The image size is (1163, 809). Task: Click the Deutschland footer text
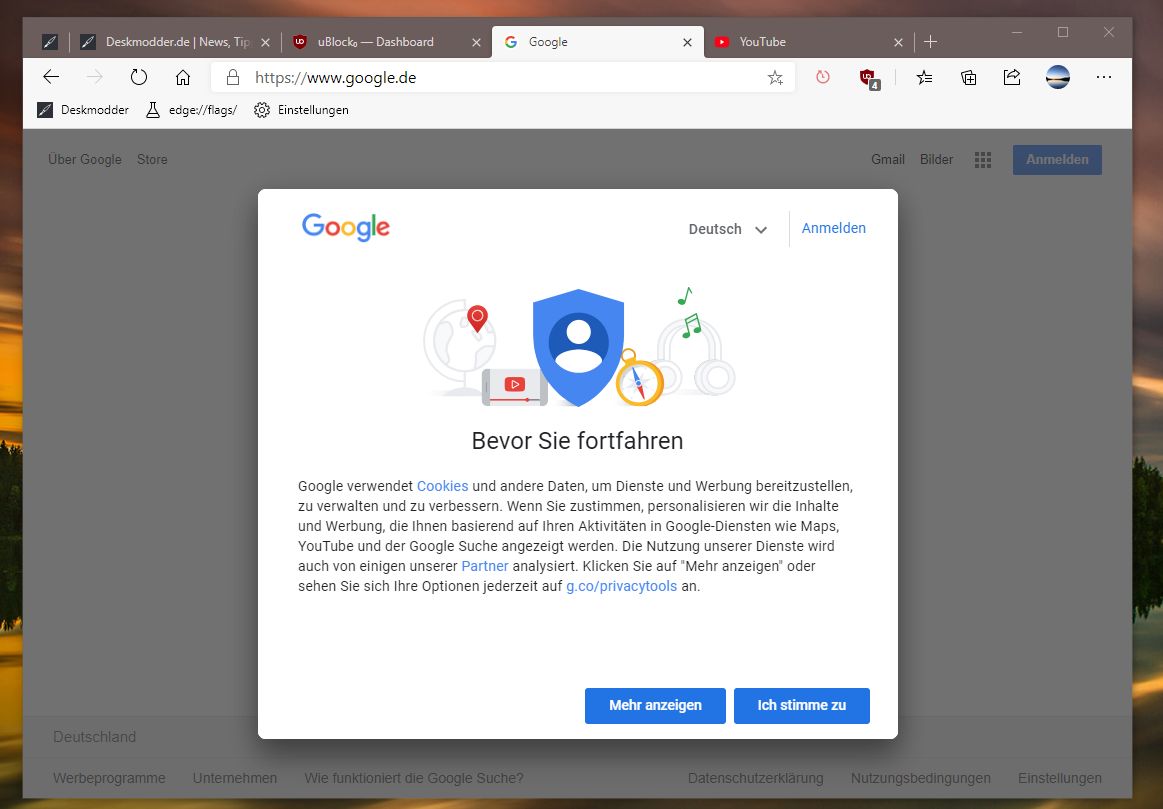coord(94,737)
